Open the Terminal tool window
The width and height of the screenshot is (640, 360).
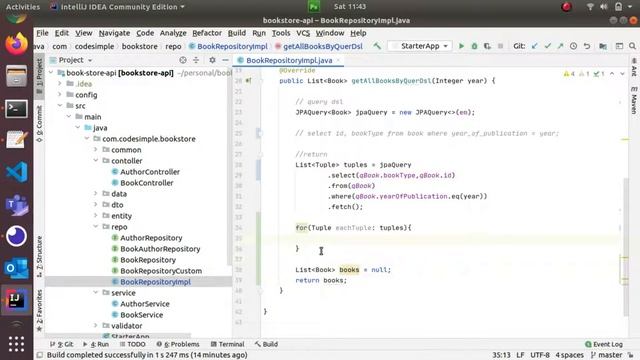click(227, 344)
